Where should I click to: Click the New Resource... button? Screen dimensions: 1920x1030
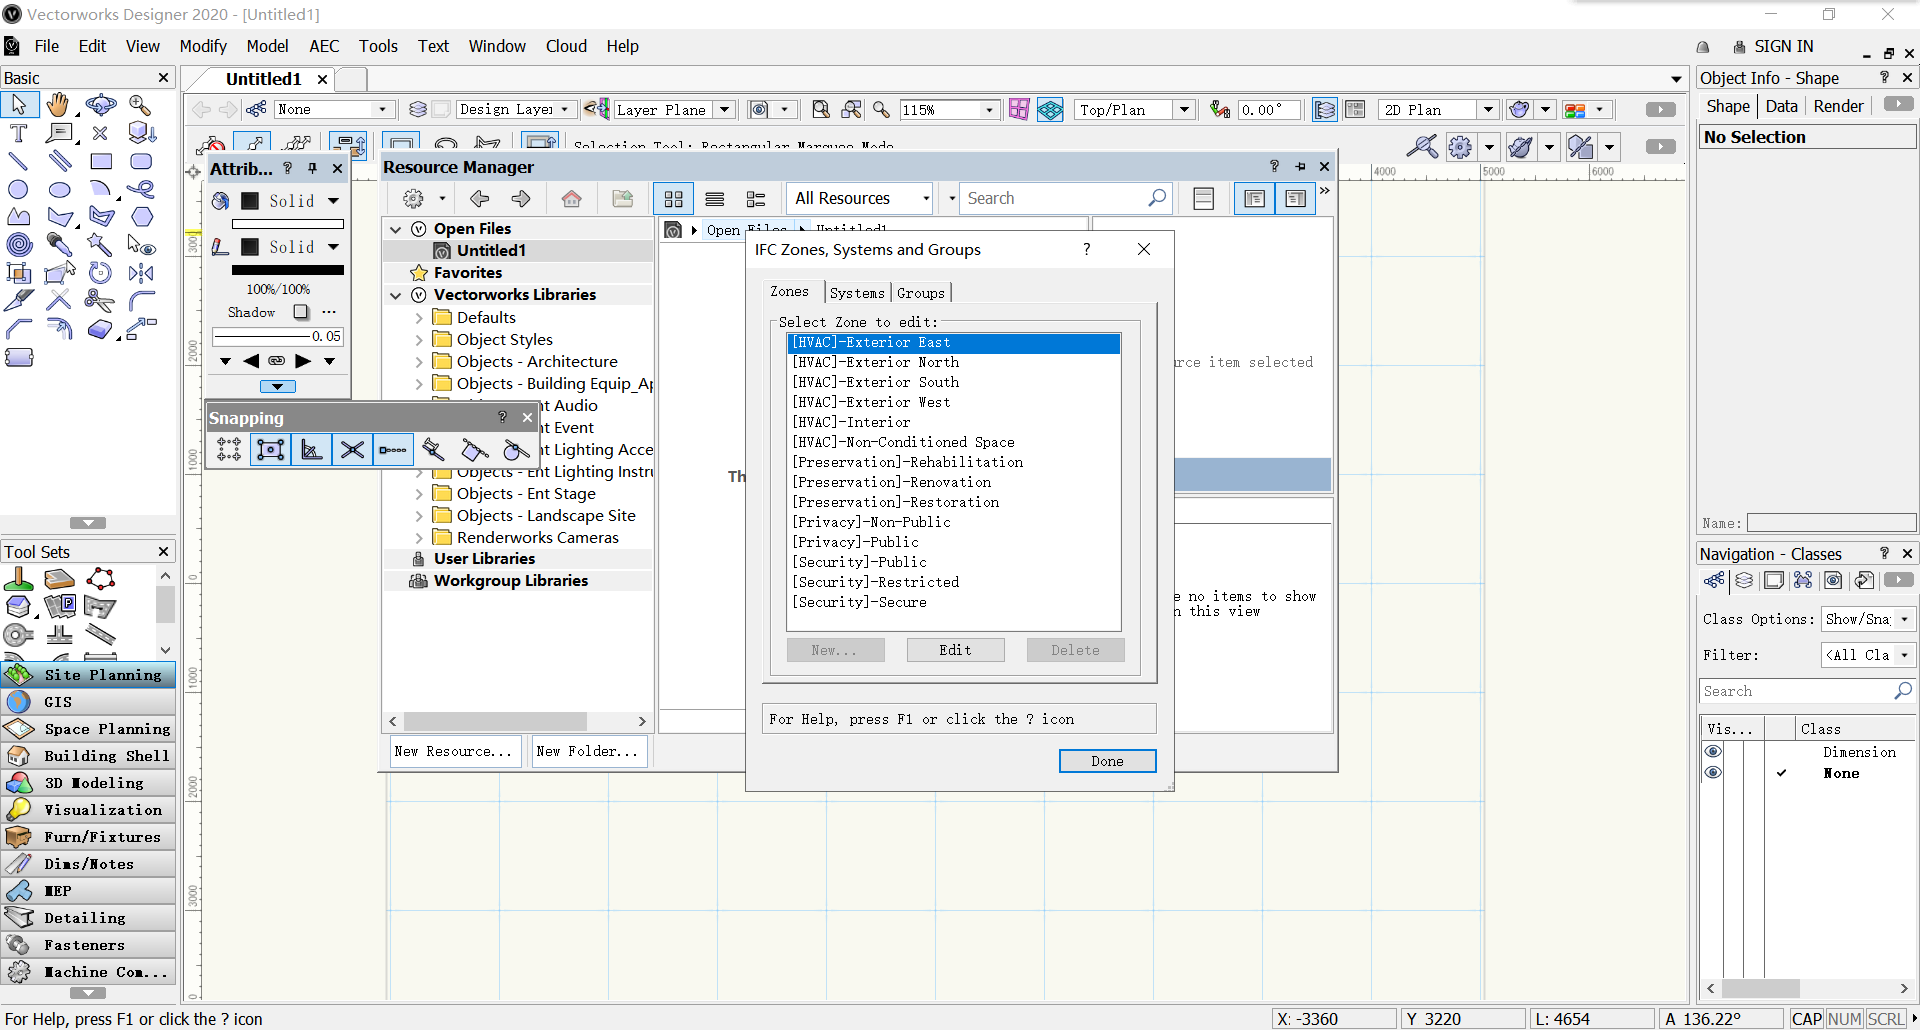click(x=453, y=751)
